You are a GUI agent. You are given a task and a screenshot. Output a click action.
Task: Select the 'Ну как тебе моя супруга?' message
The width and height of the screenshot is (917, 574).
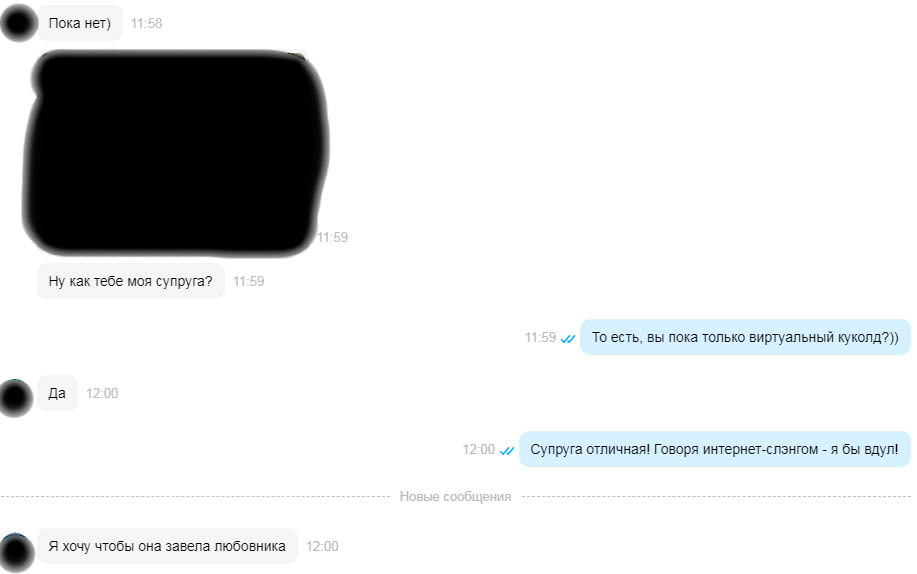pyautogui.click(x=131, y=281)
